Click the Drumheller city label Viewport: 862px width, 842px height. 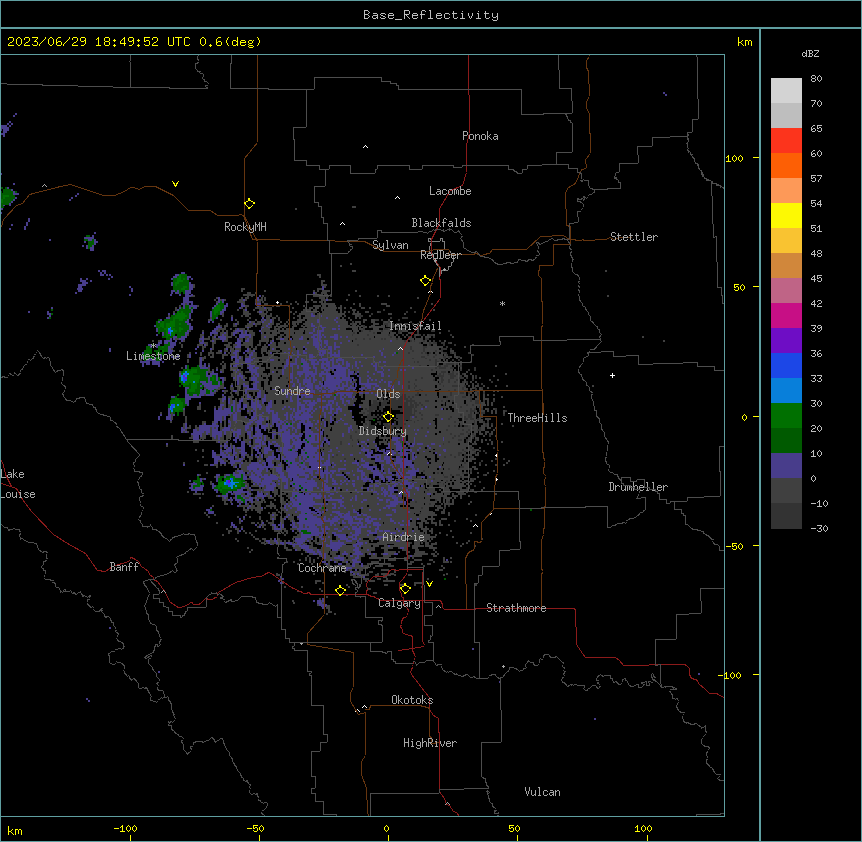[x=638, y=487]
